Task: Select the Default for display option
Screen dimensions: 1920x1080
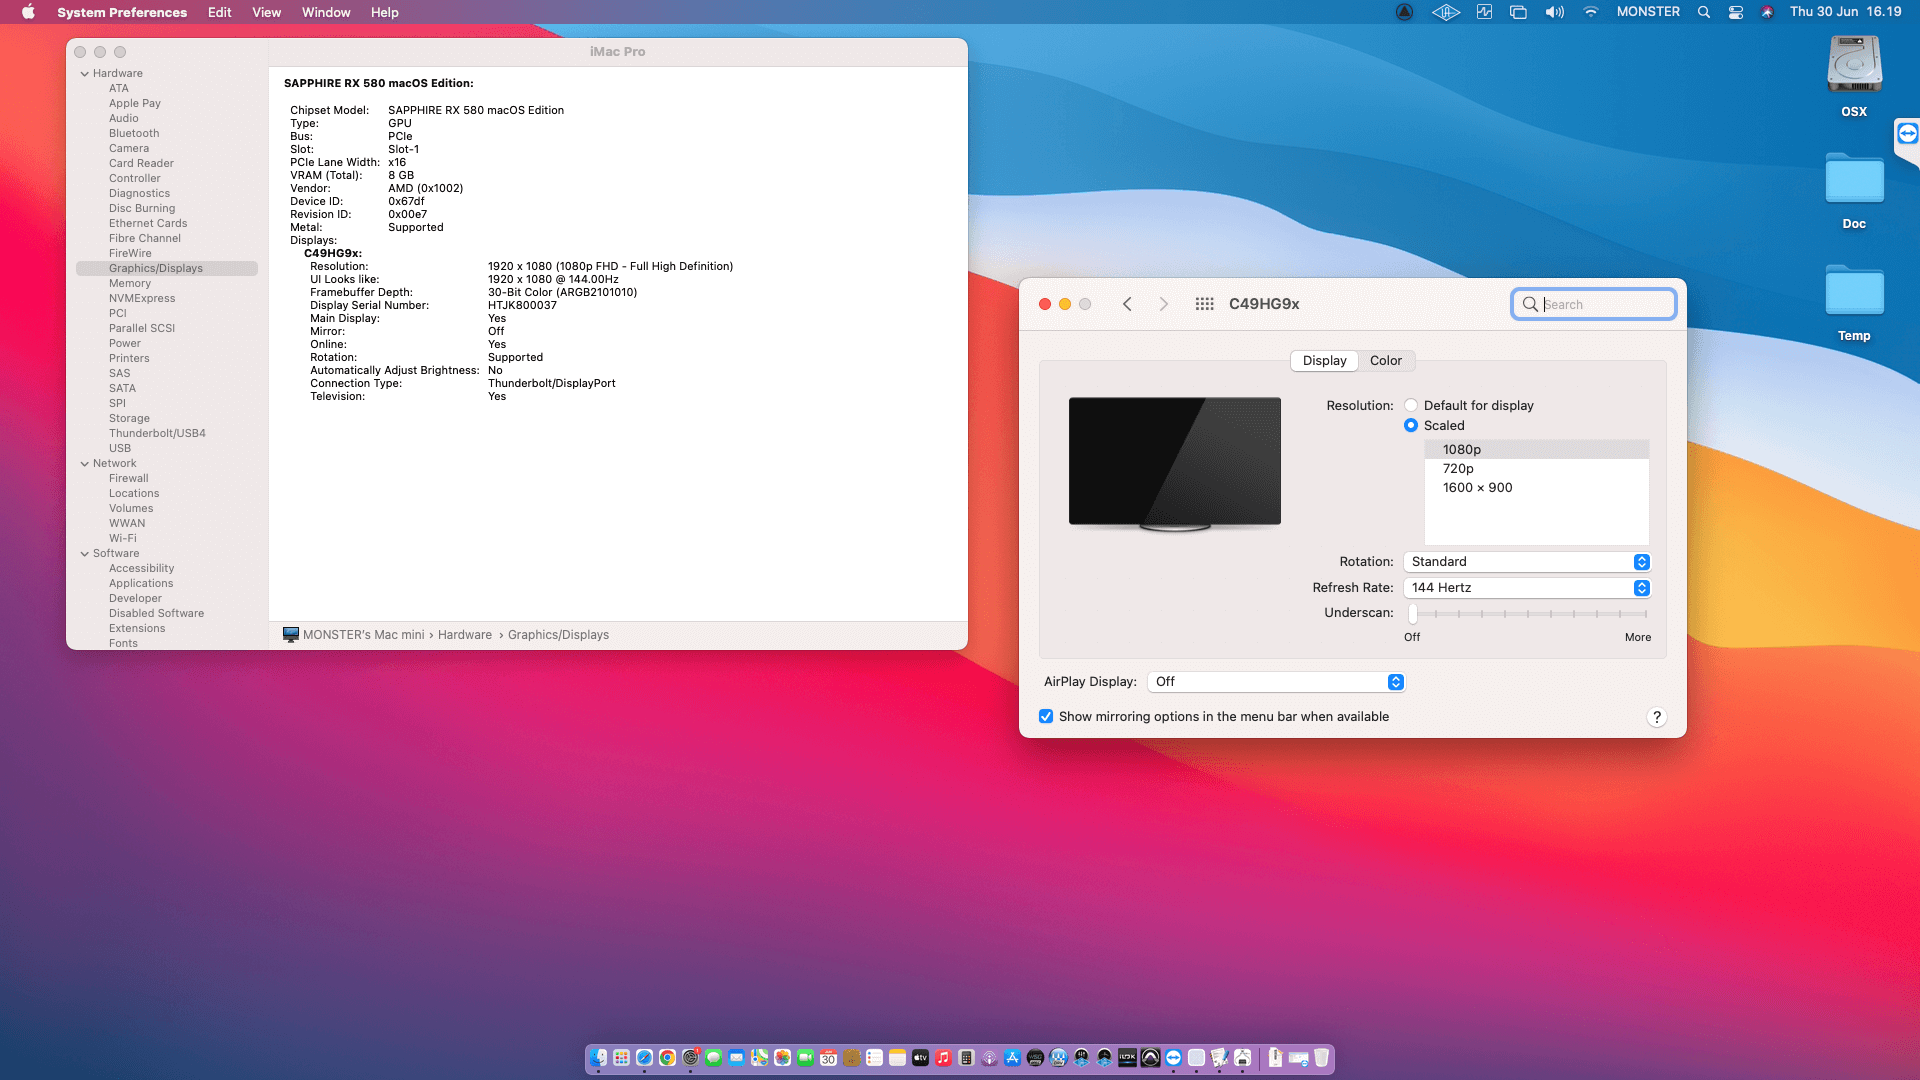Action: [1411, 405]
